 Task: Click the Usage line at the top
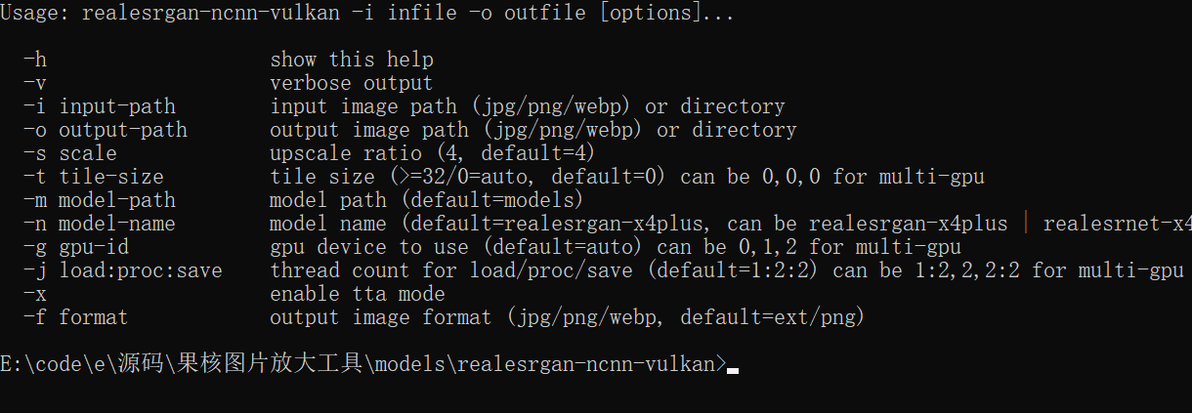[367, 14]
